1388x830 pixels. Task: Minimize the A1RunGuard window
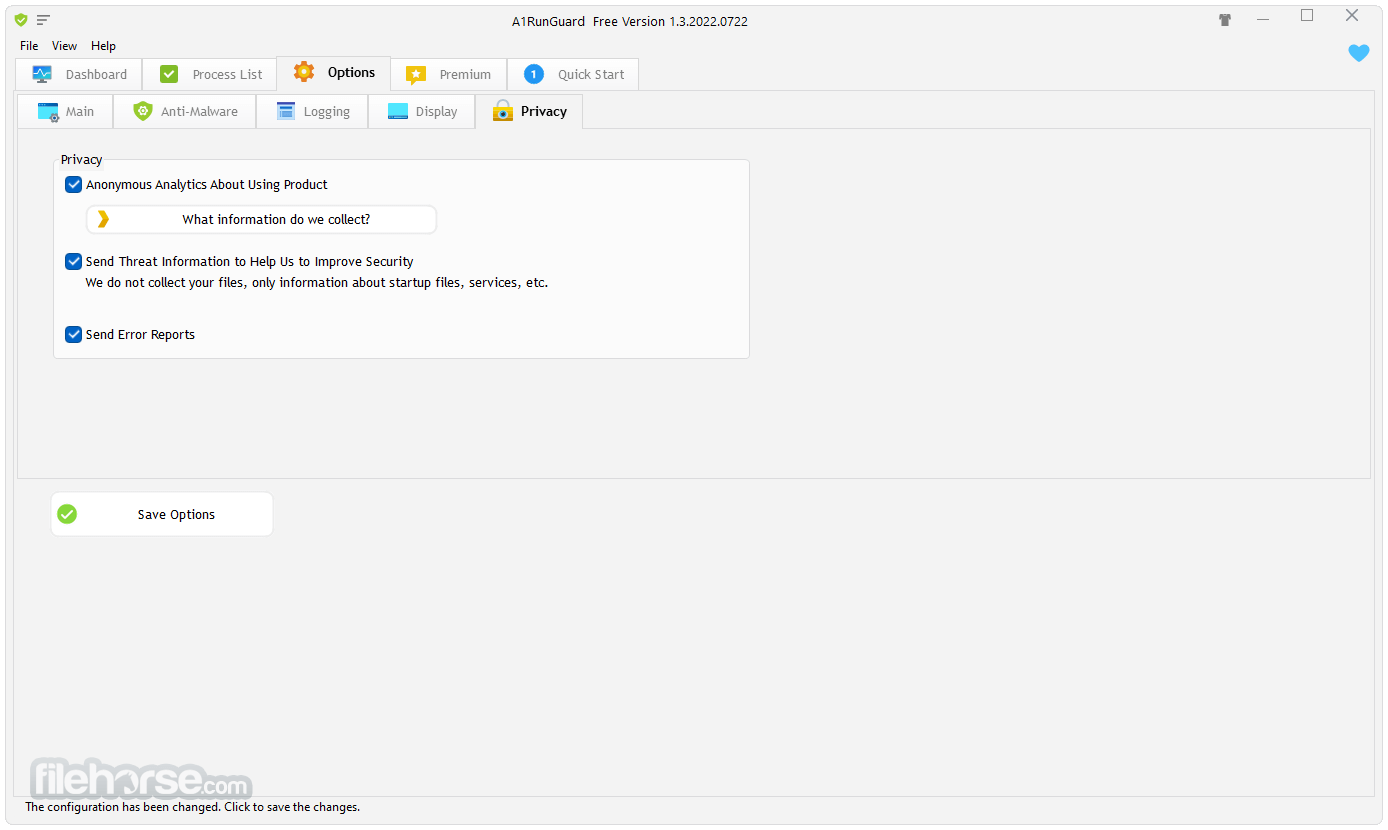coord(1263,18)
